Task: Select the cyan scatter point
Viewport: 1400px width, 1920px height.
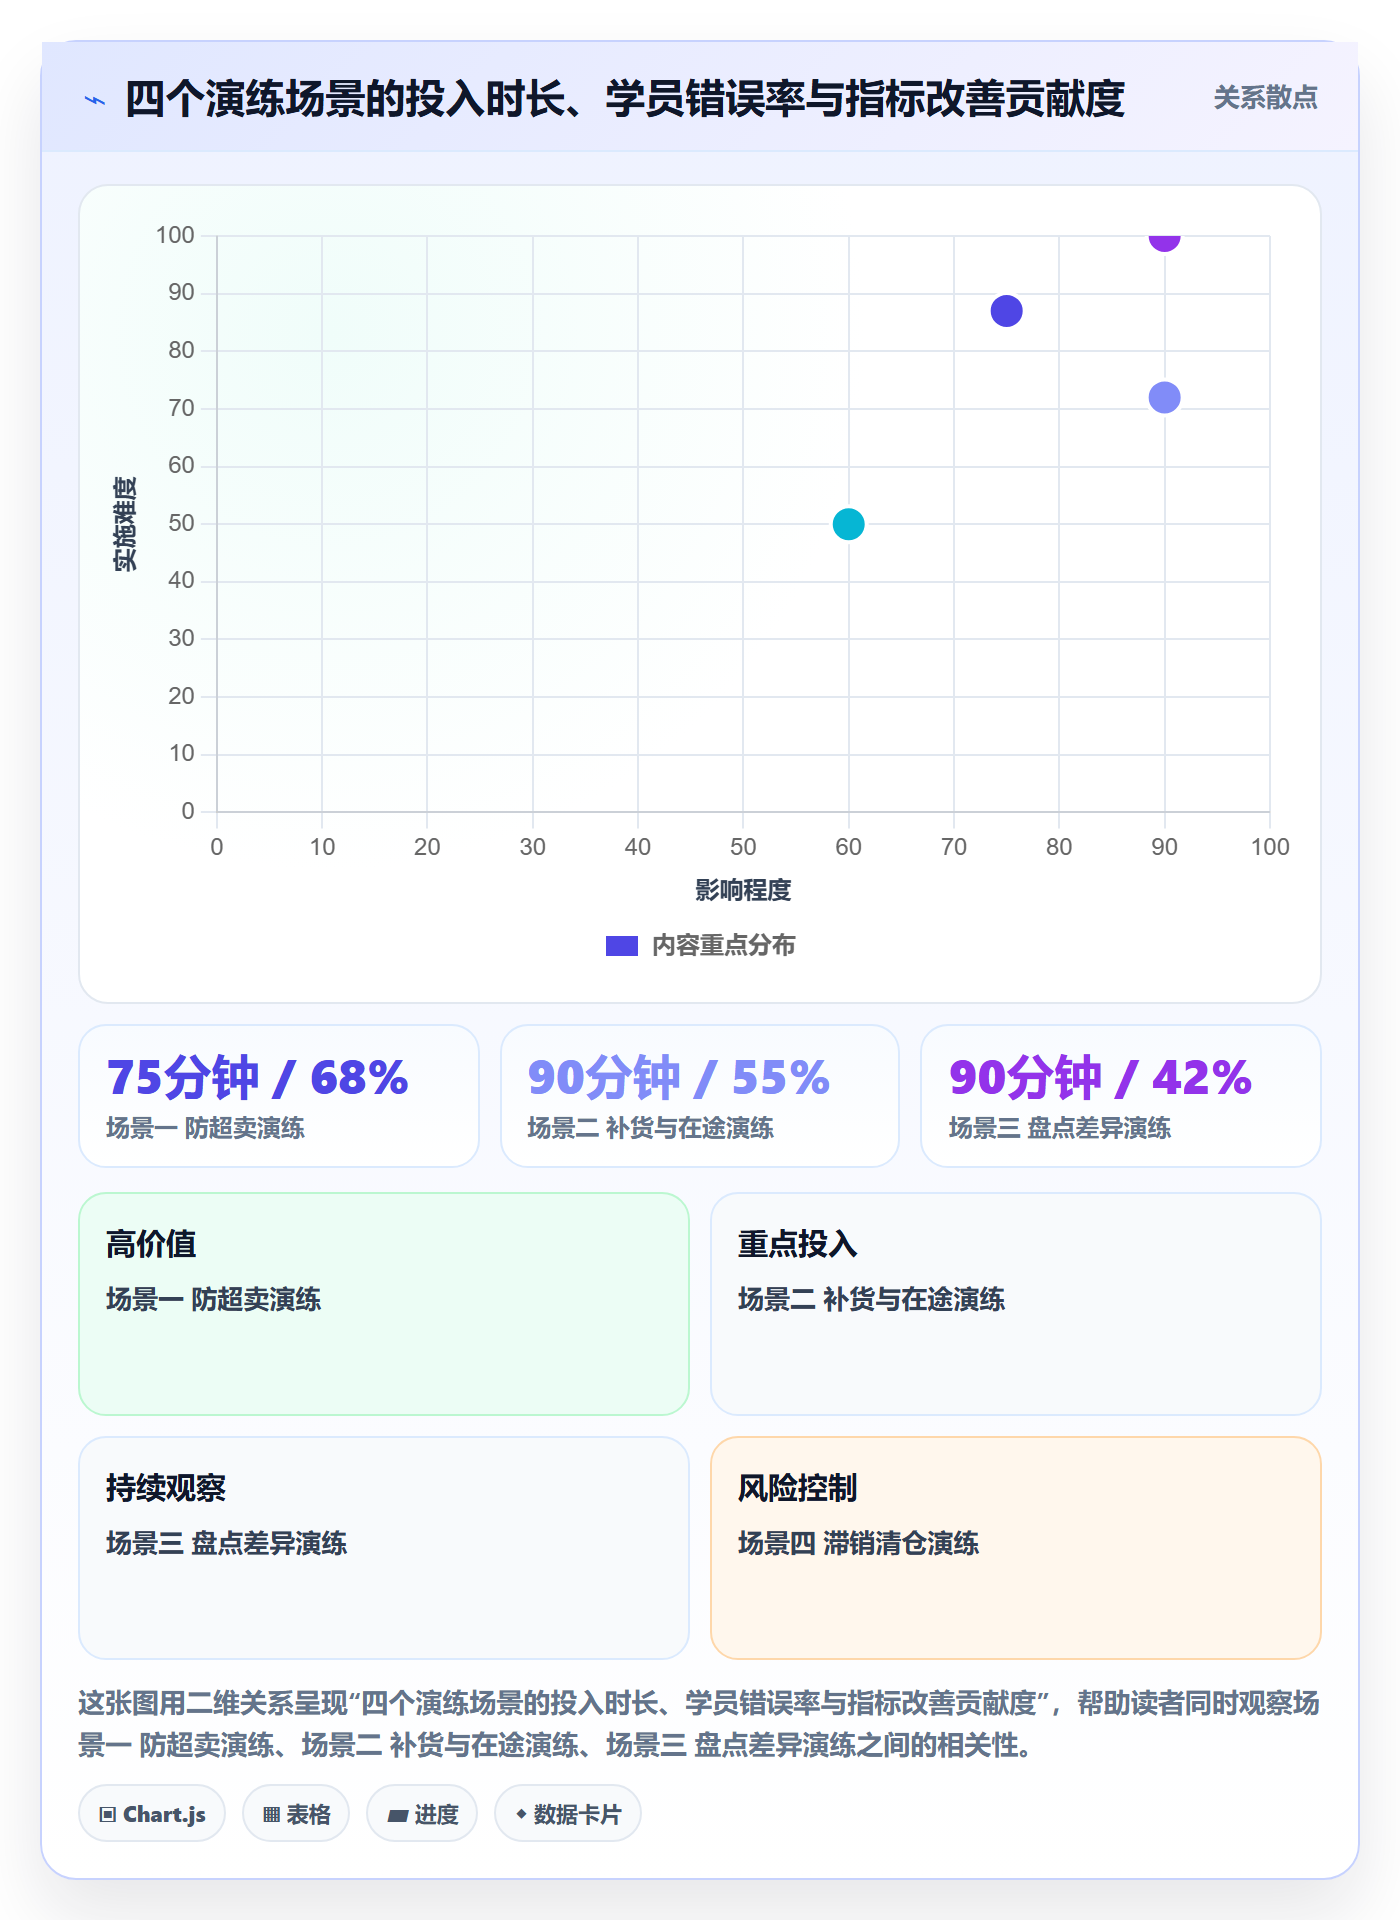Action: tap(848, 524)
